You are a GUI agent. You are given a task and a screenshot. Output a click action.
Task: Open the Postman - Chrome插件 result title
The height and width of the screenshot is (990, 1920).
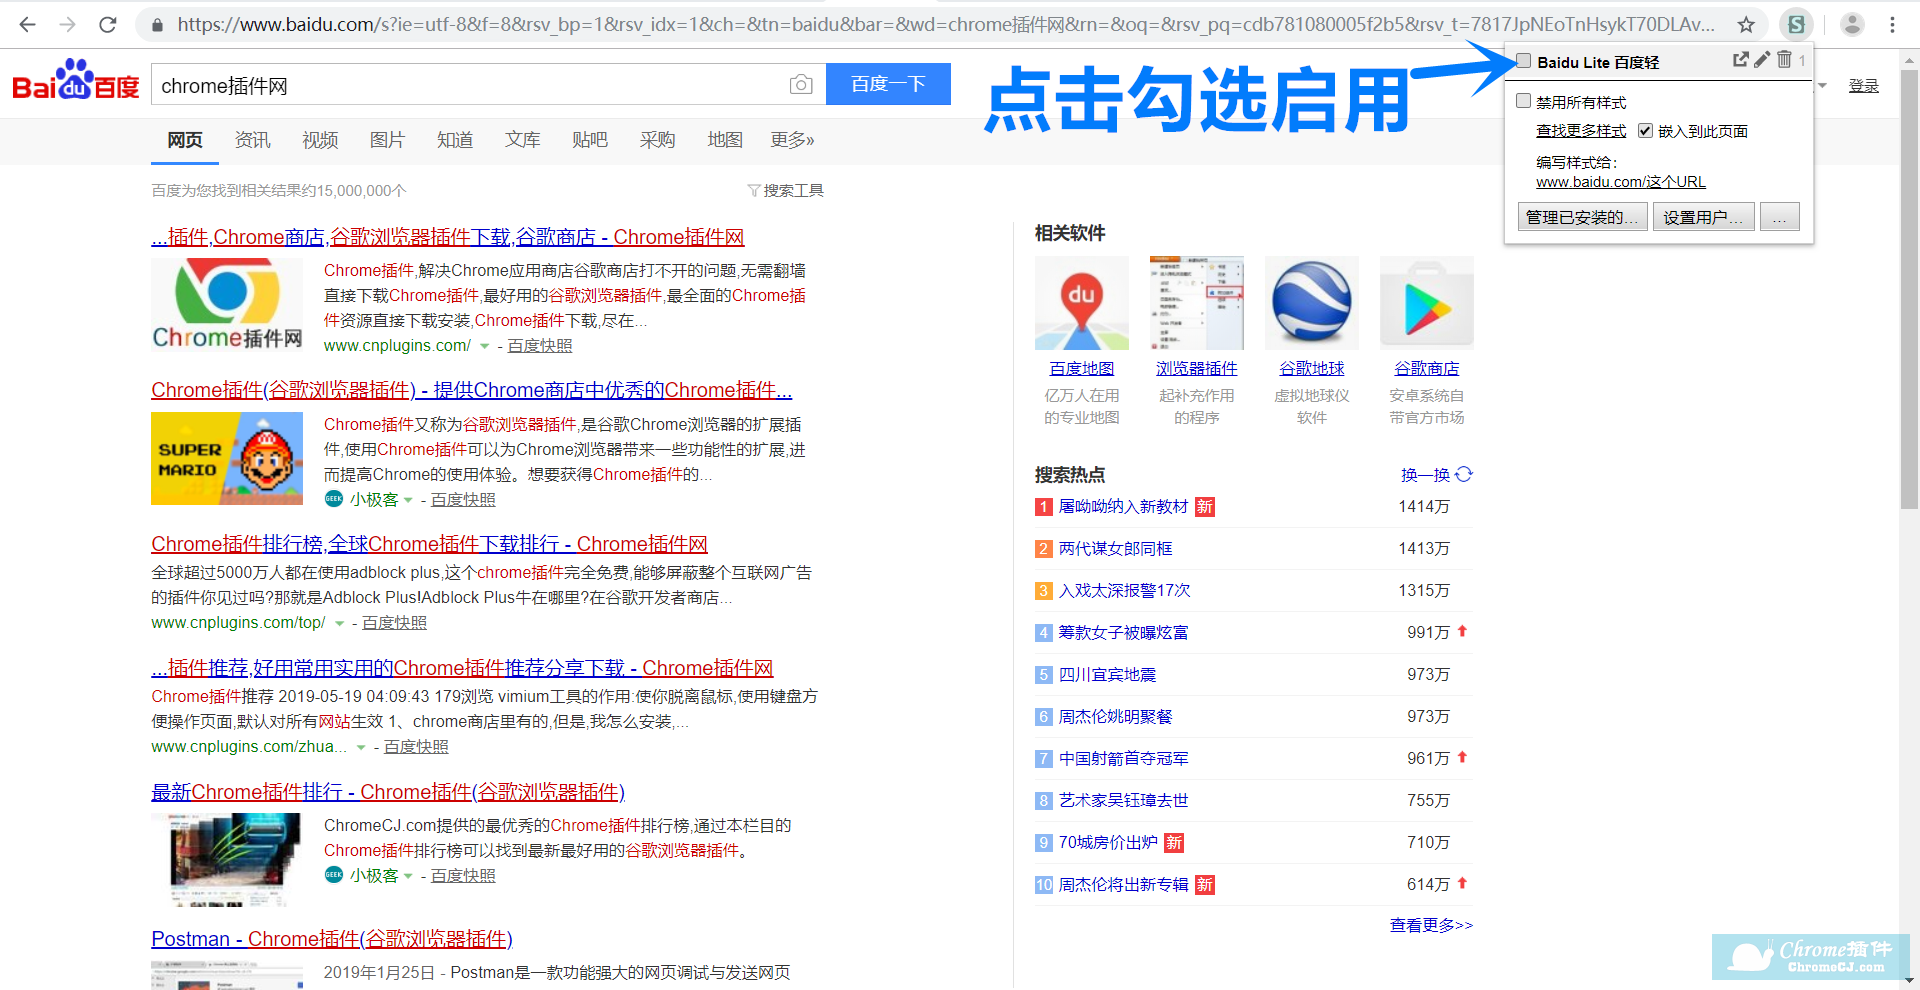331,939
